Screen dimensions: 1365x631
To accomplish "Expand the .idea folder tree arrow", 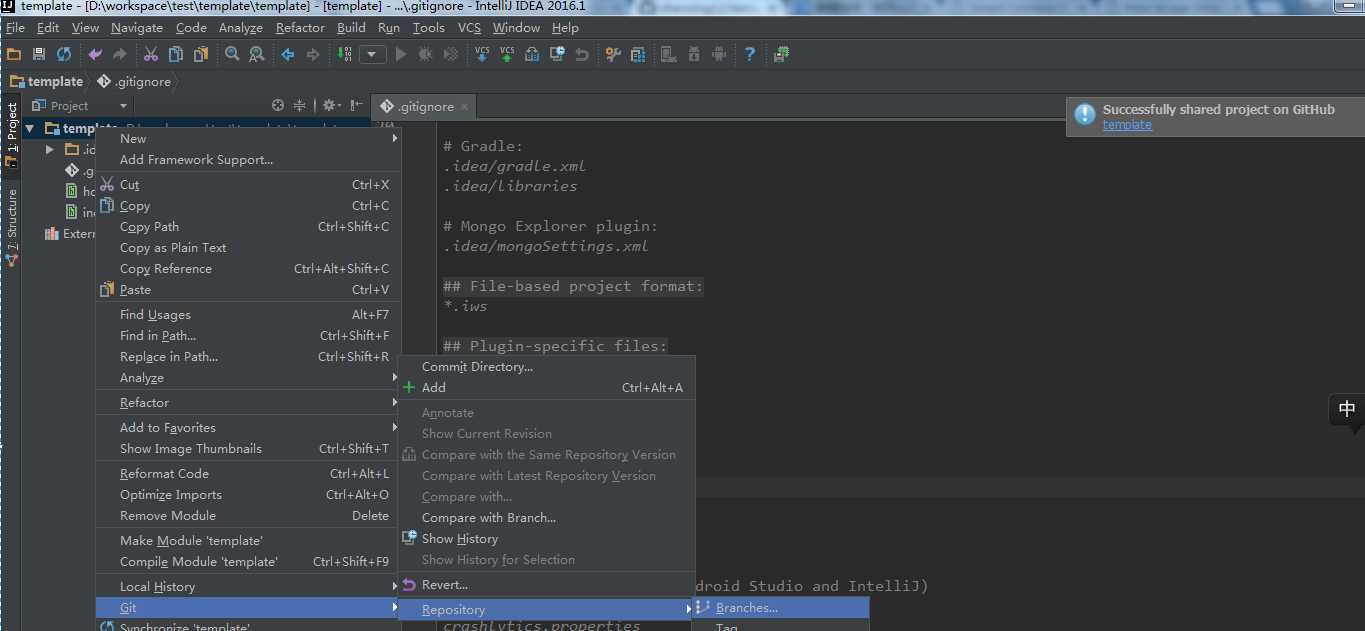I will pyautogui.click(x=50, y=149).
